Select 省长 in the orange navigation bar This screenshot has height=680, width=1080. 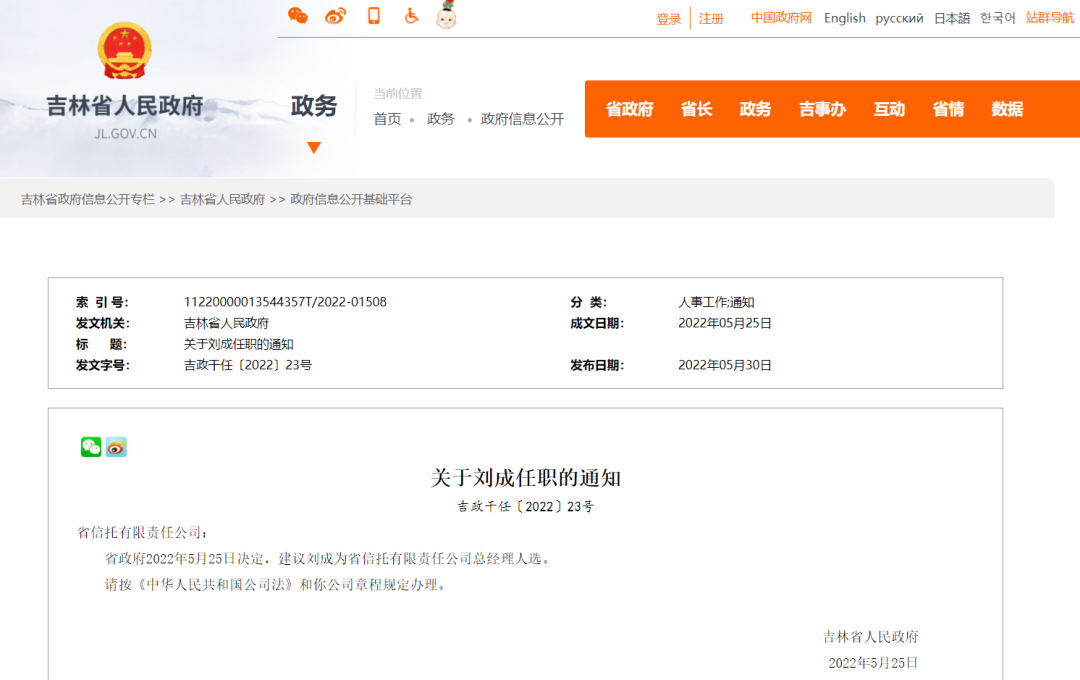click(696, 109)
